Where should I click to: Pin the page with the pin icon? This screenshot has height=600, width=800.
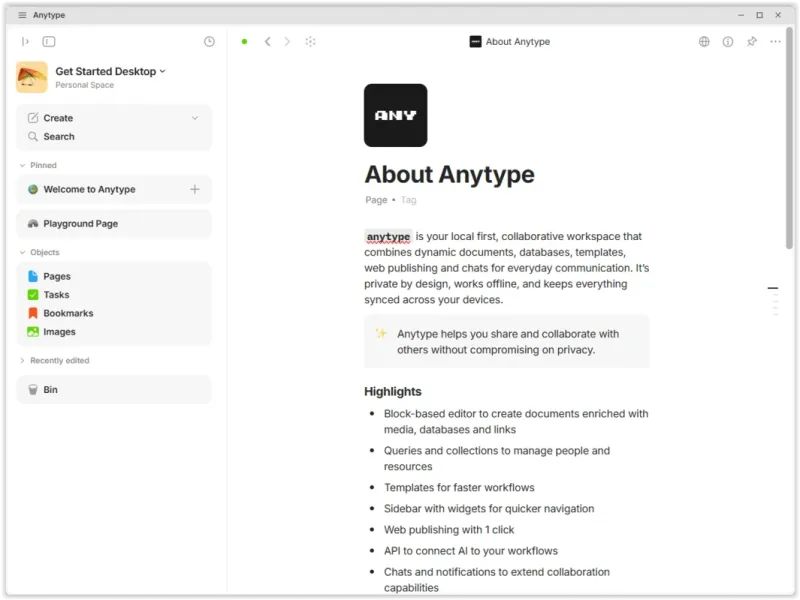[752, 41]
